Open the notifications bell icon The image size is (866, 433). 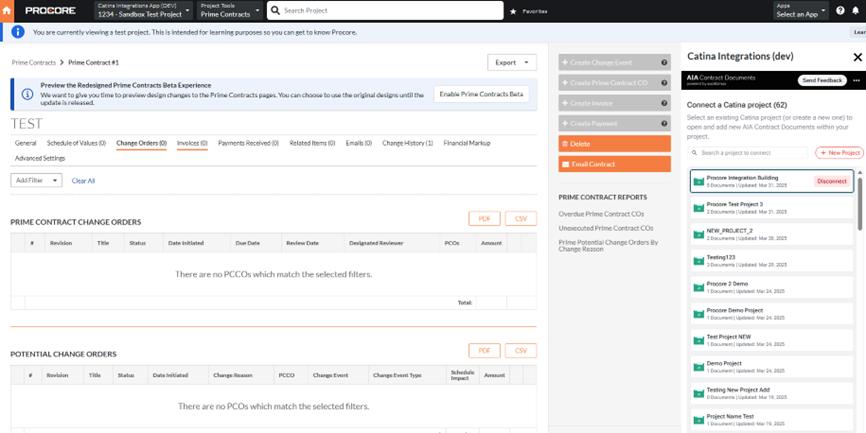(856, 11)
